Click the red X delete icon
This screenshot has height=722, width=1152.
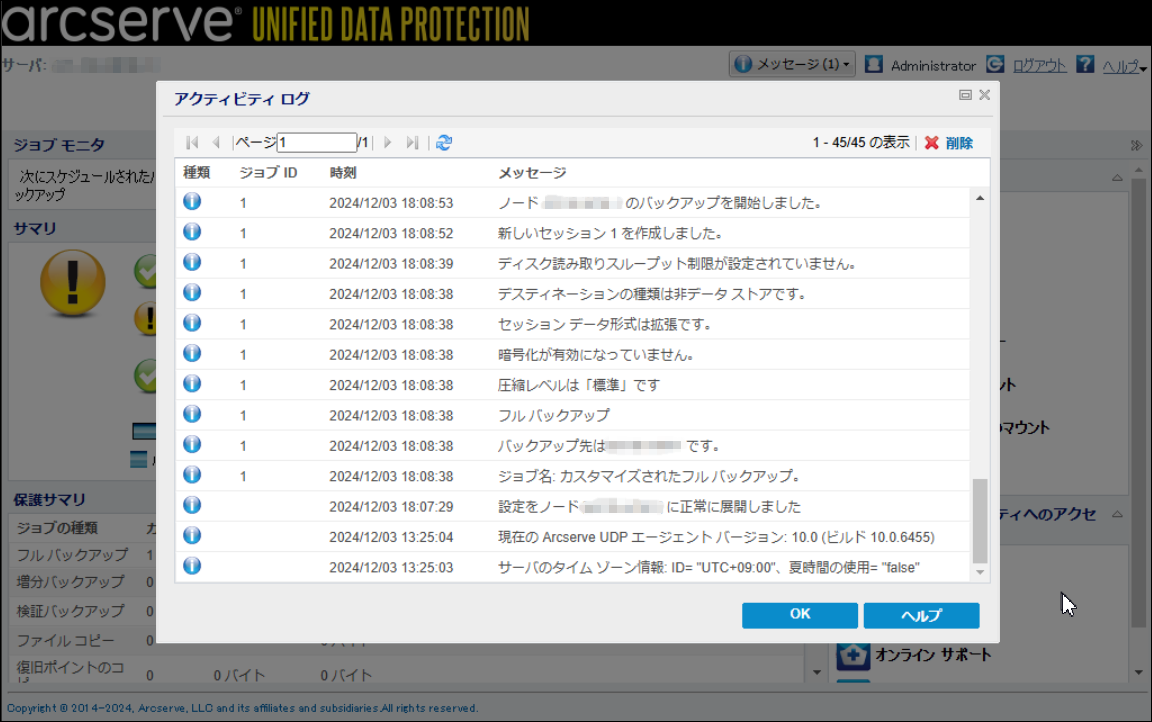click(x=932, y=142)
